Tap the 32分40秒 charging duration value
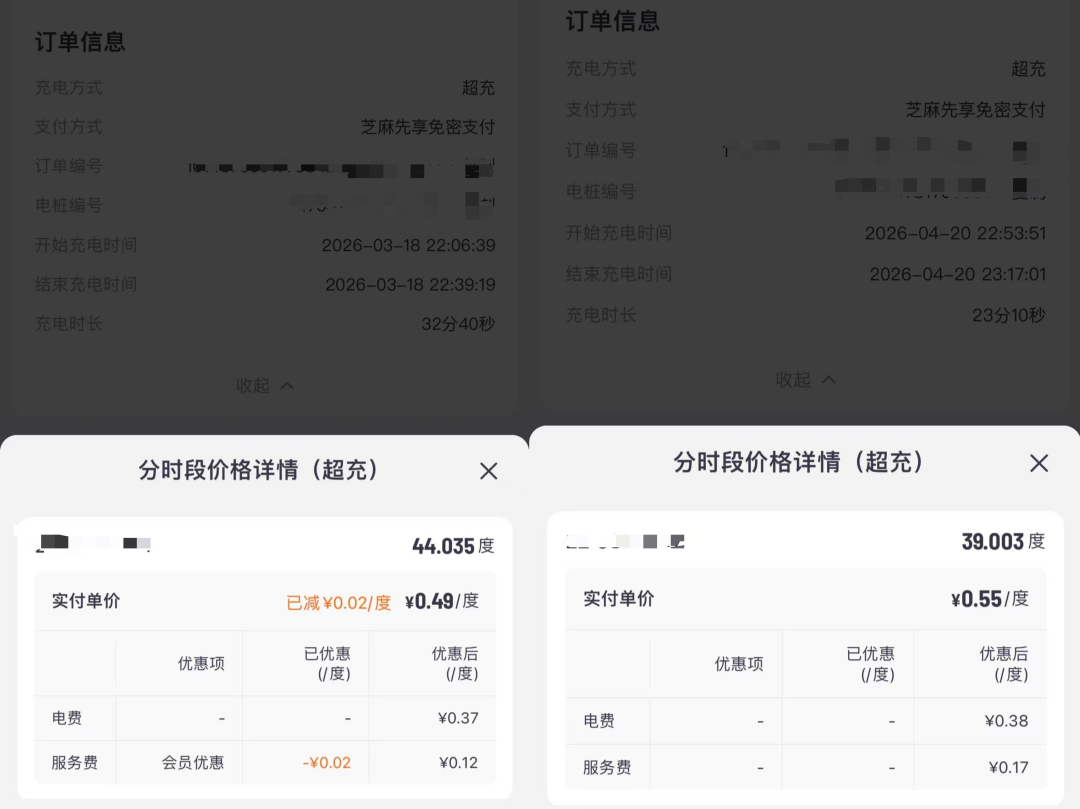The width and height of the screenshot is (1080, 809). [458, 323]
